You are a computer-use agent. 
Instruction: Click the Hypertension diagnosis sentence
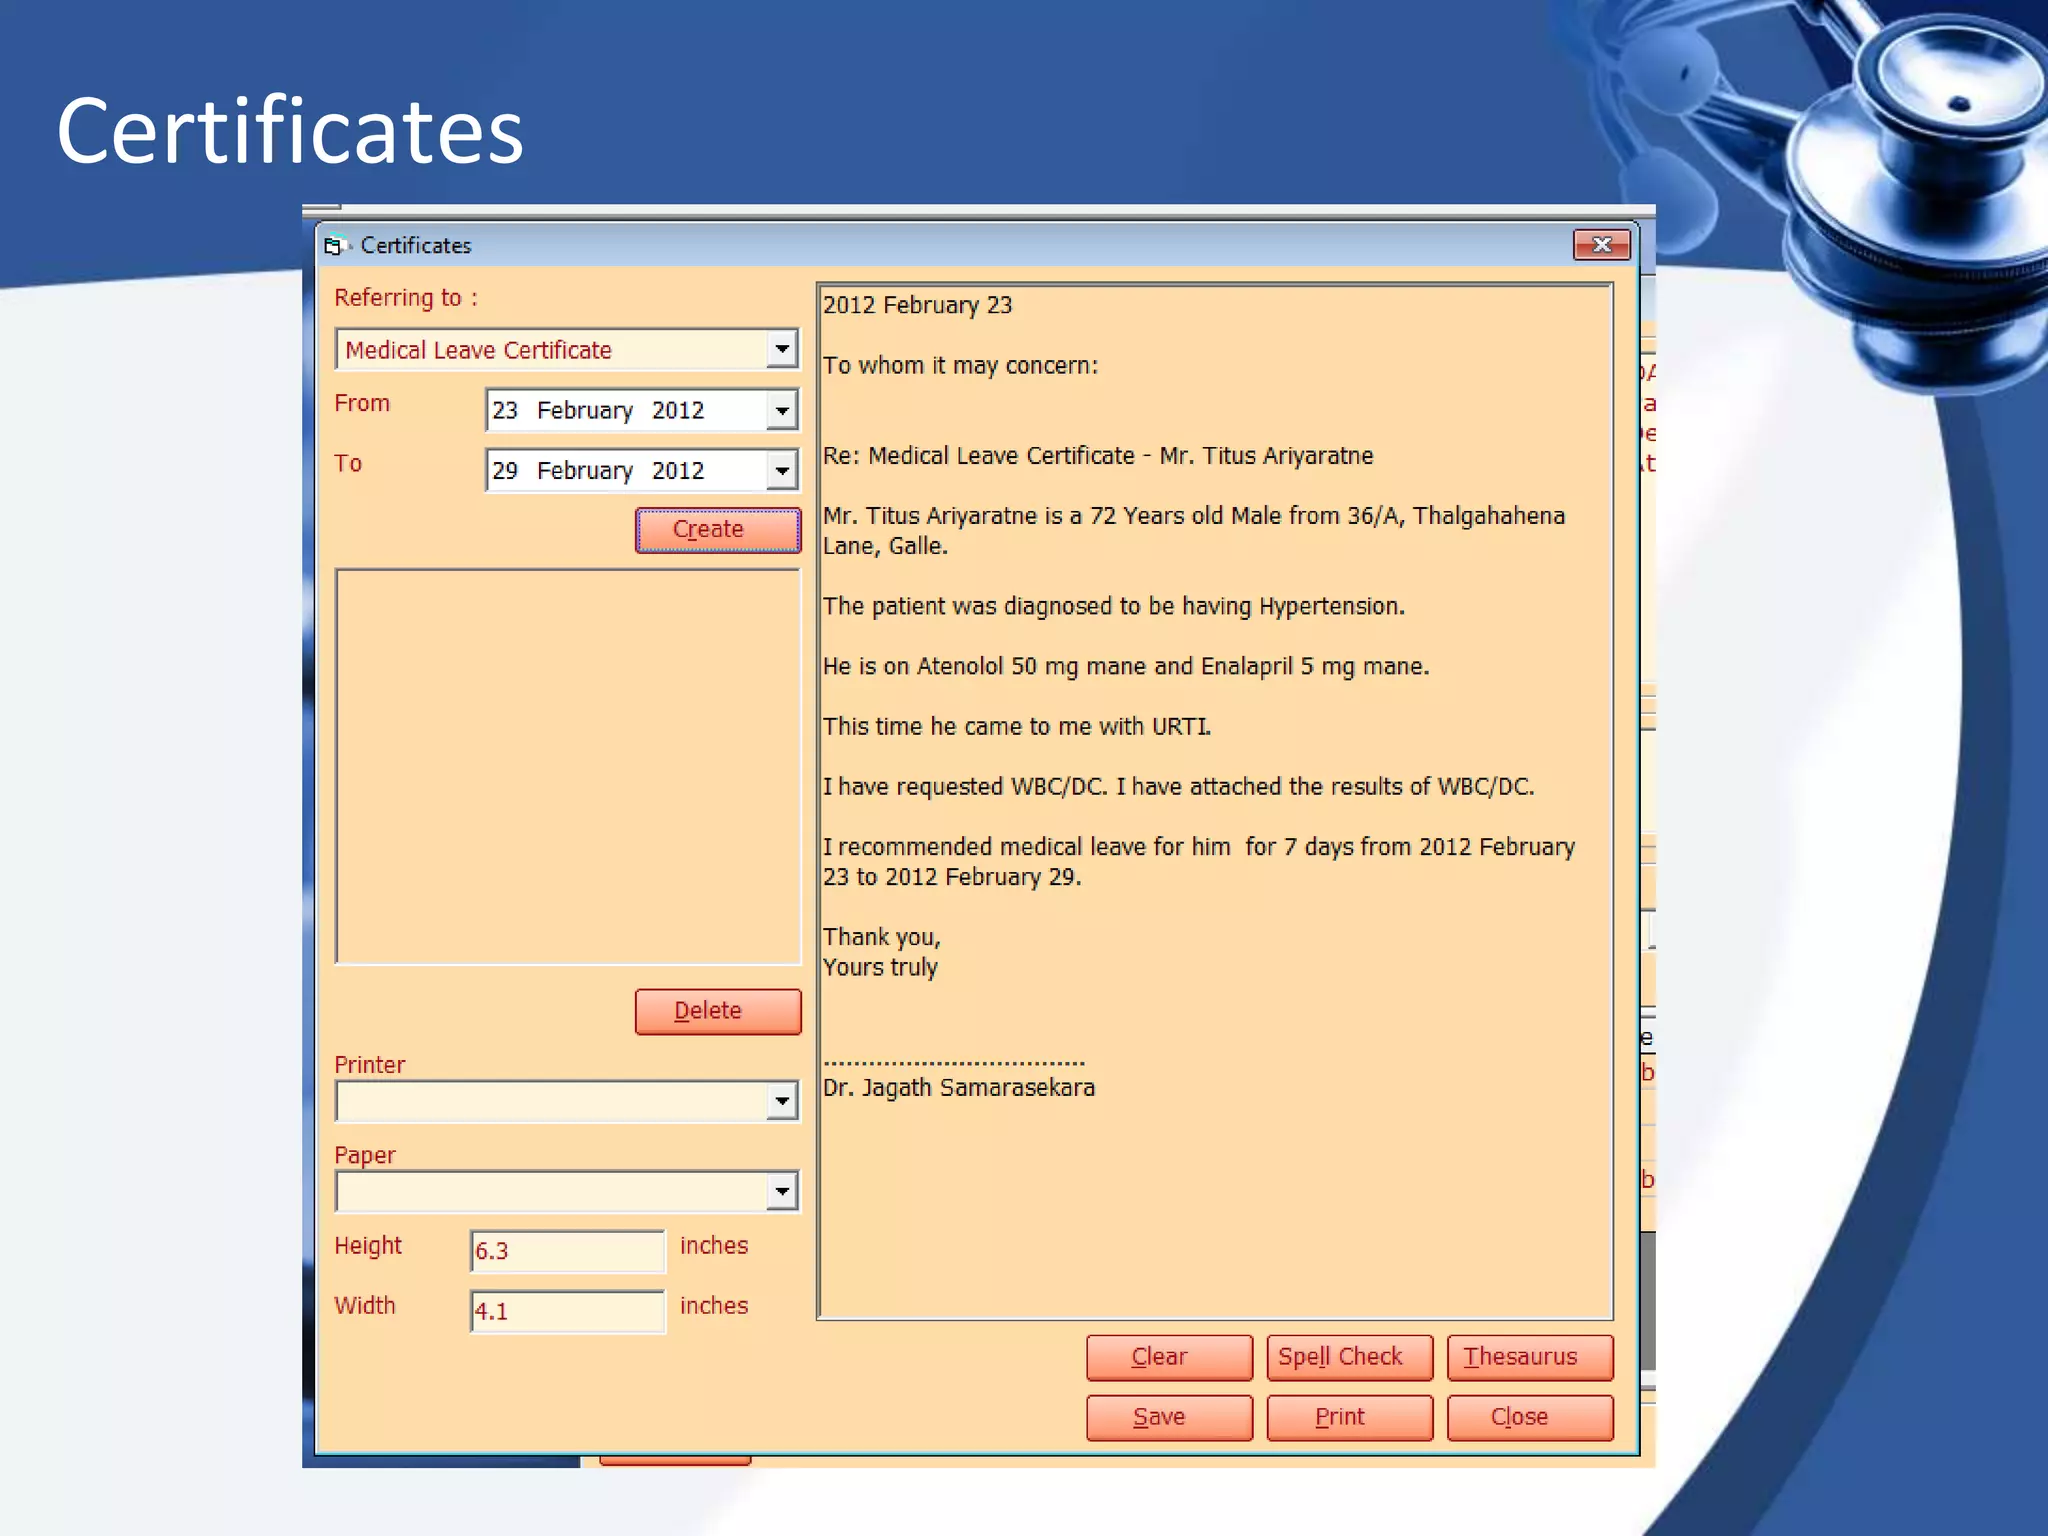point(1114,606)
